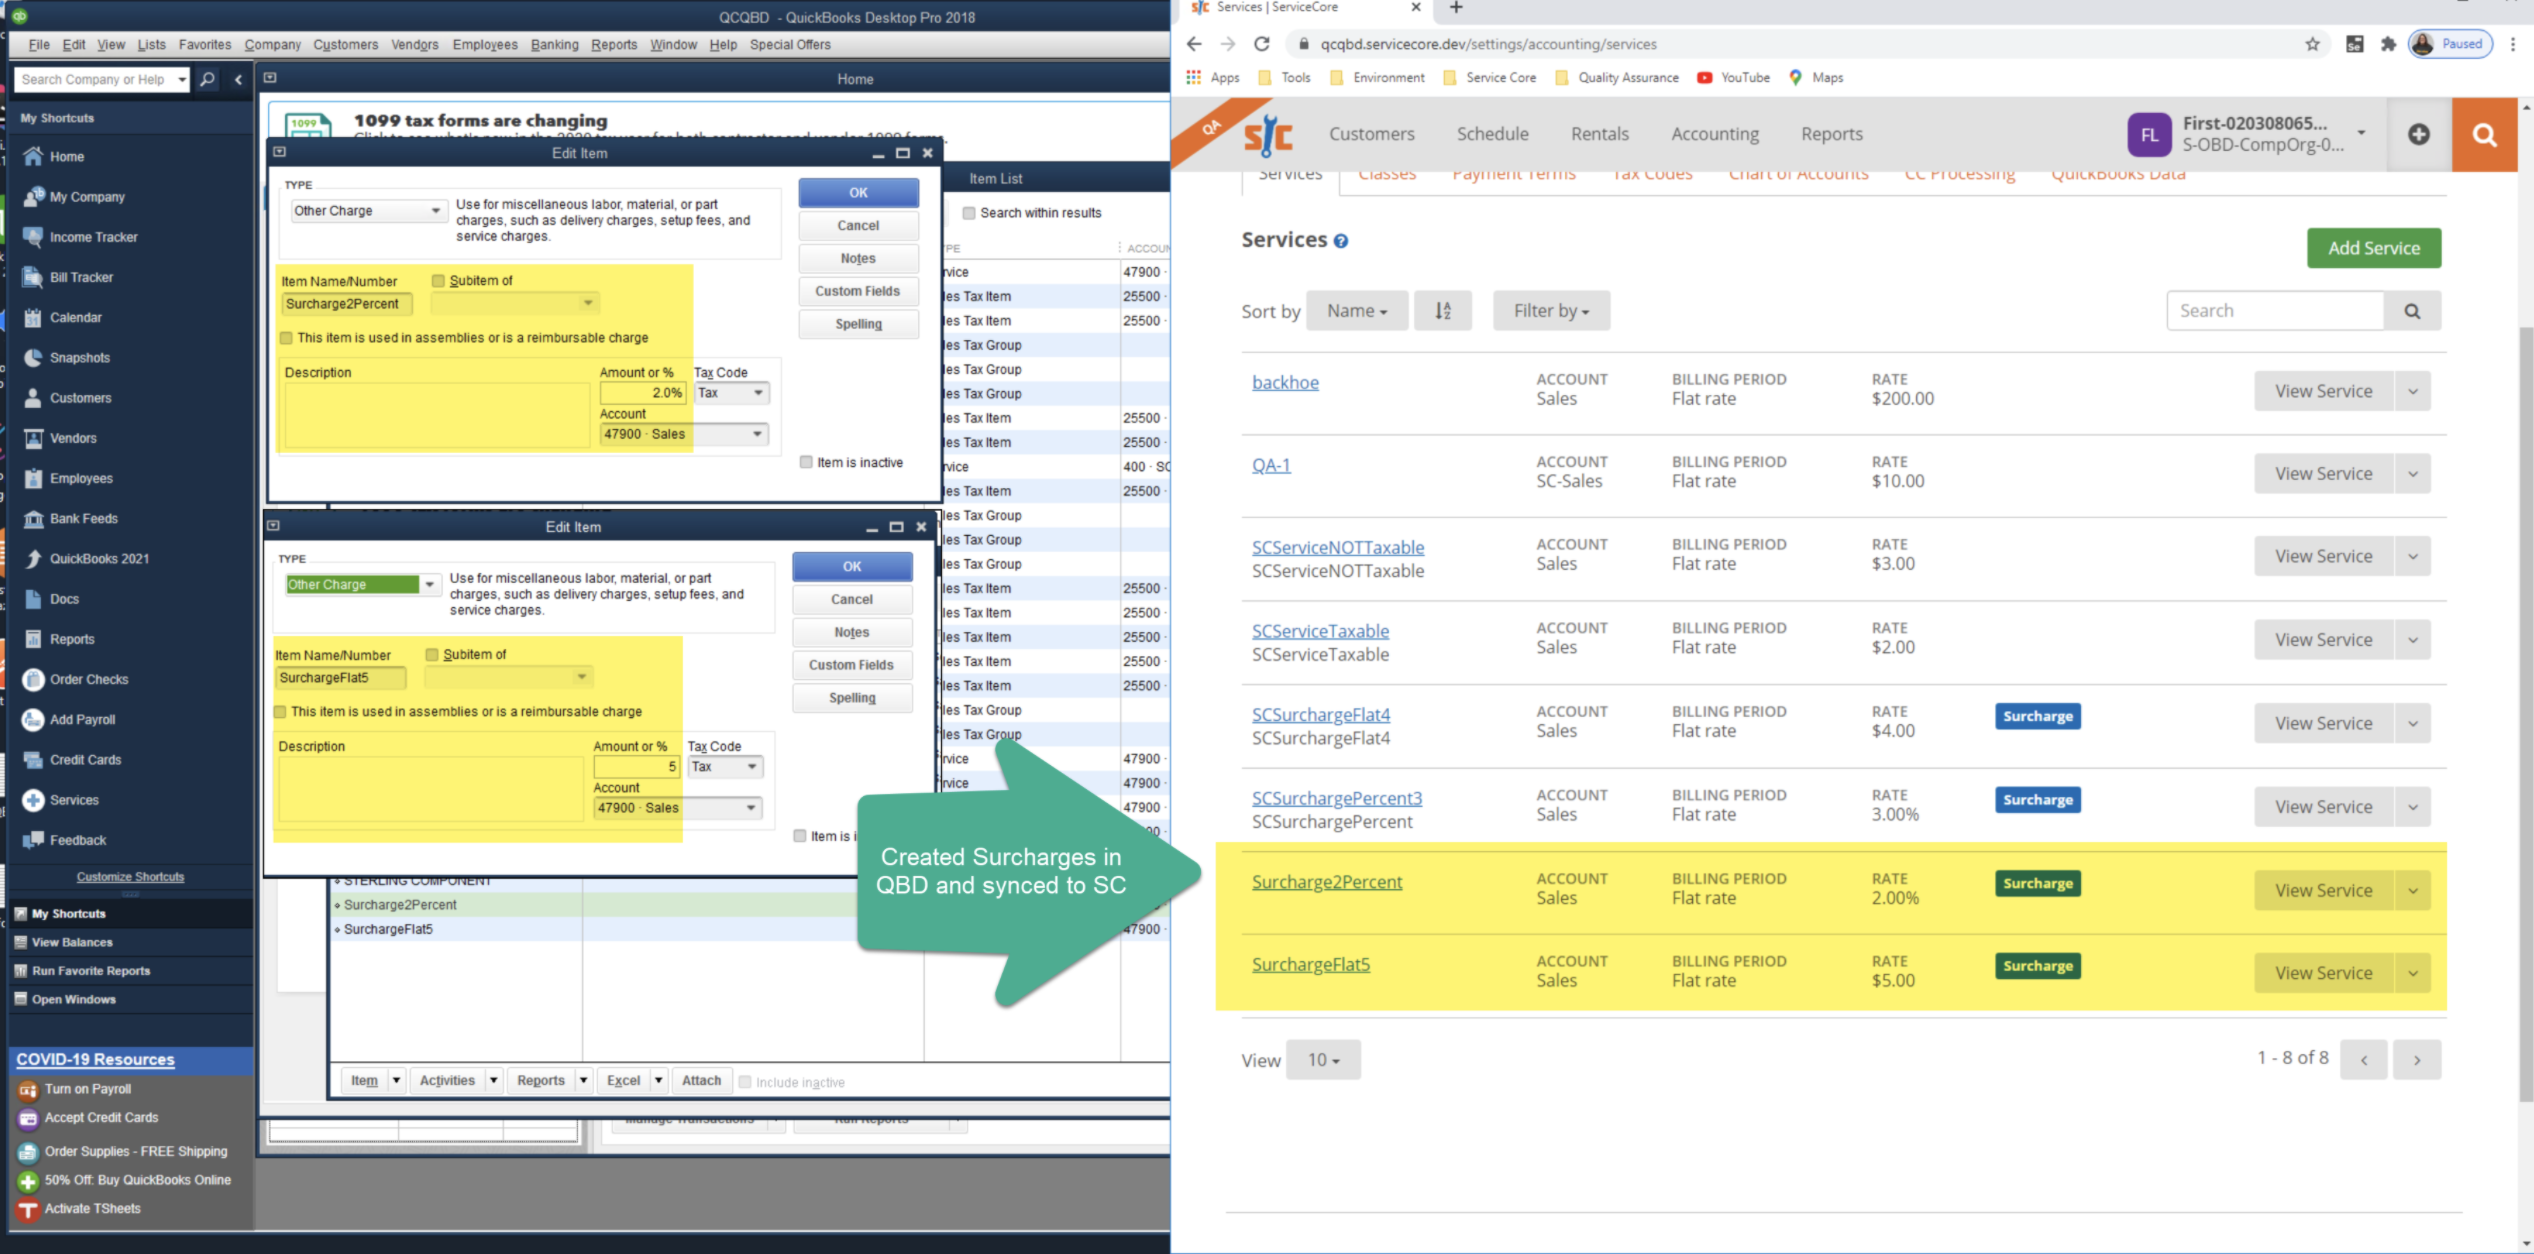2534x1254 pixels.
Task: Open the QuickBooks Vendors menu
Action: coord(415,44)
